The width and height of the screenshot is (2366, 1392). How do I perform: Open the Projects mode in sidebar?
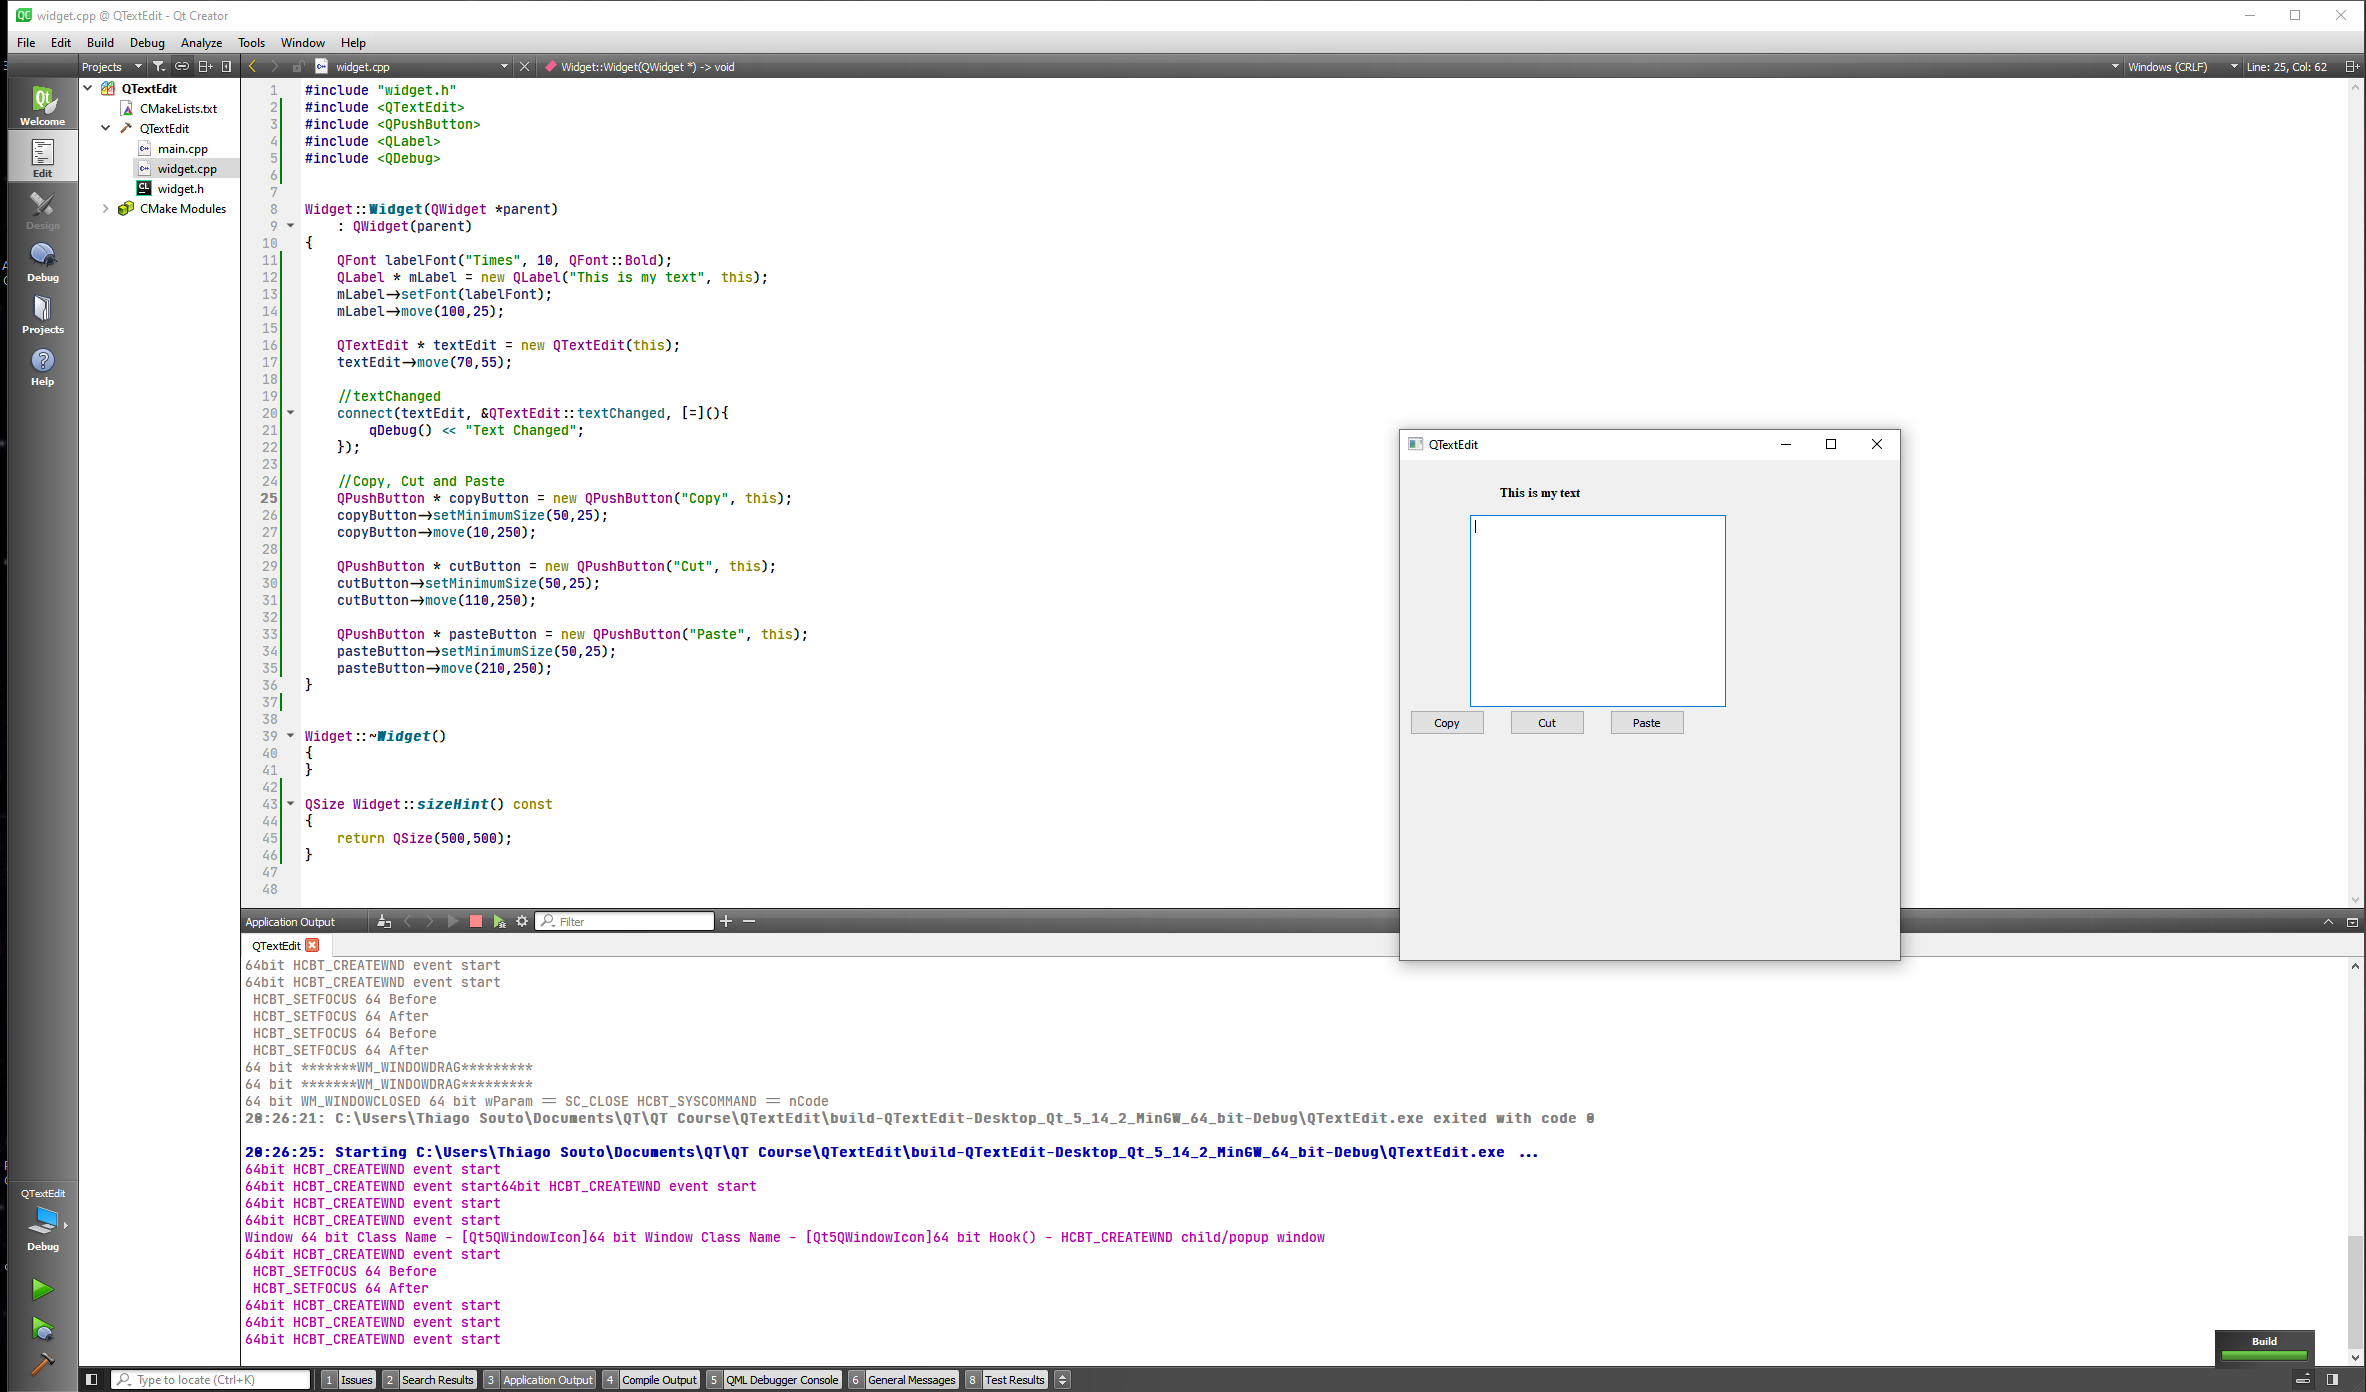click(x=42, y=313)
